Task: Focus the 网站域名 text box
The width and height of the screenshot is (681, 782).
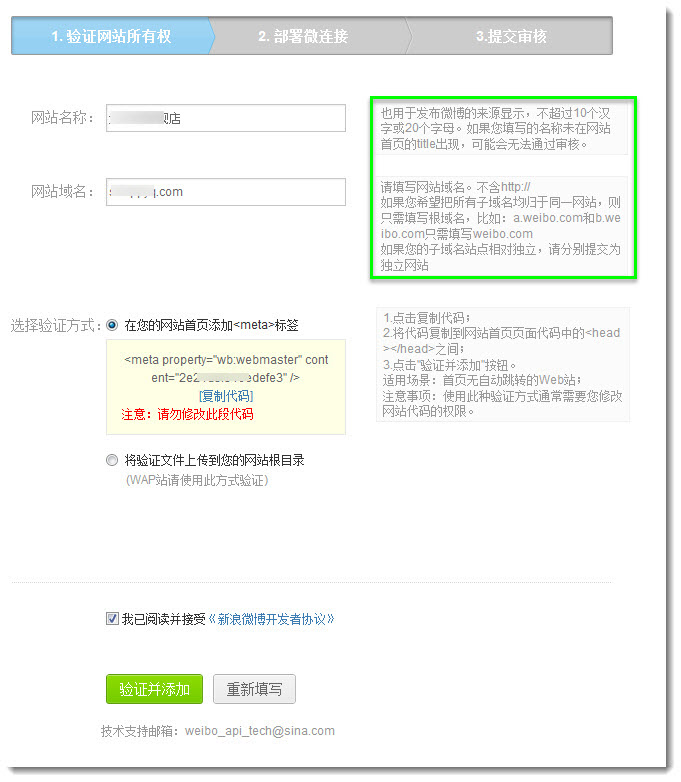Action: click(x=226, y=192)
